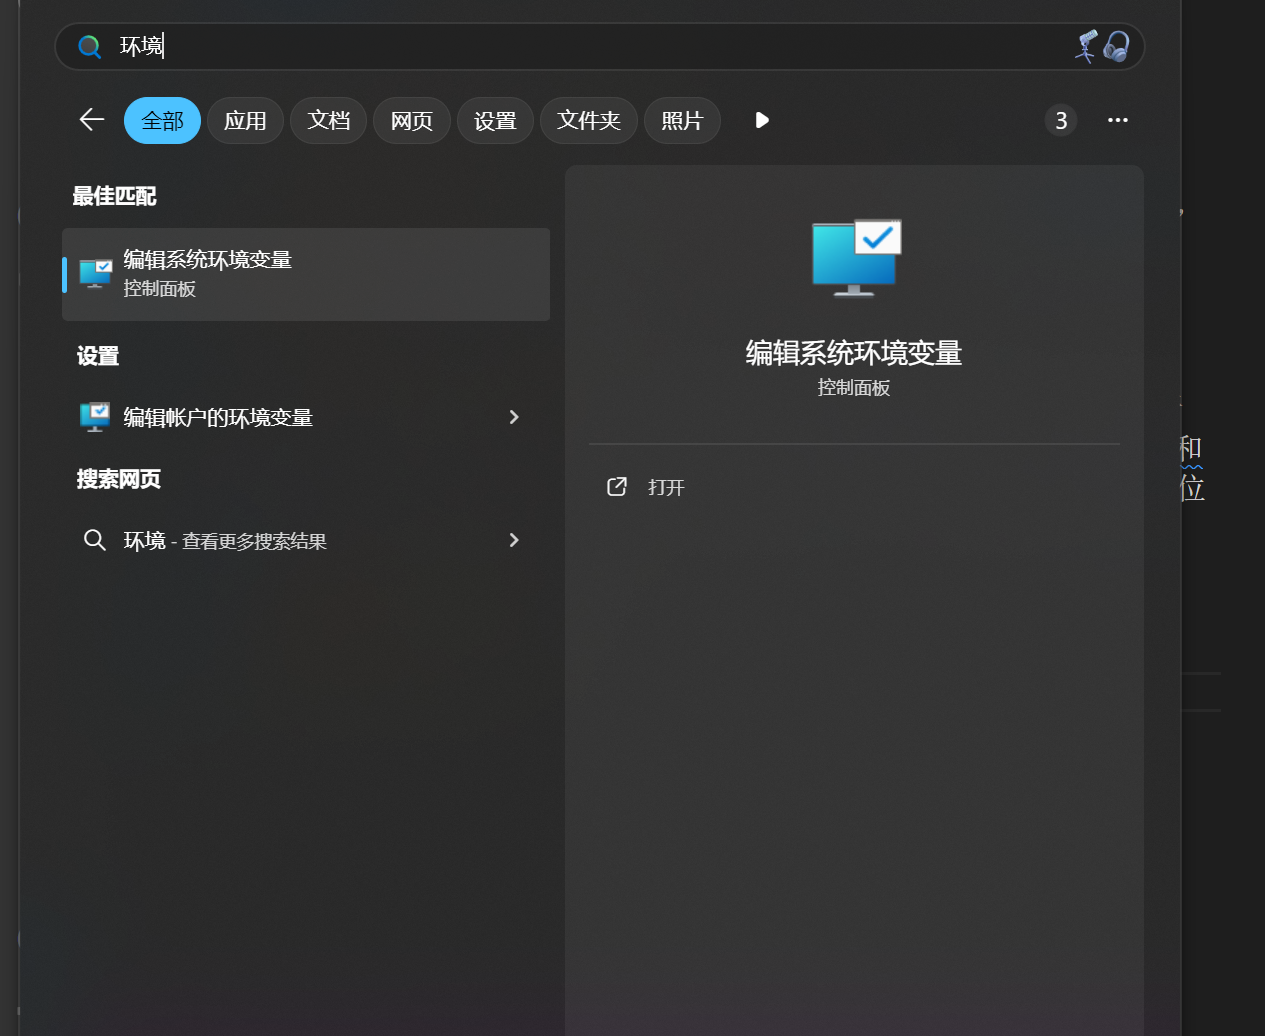The width and height of the screenshot is (1265, 1036).
Task: Click the microphone headset icon in search bar
Action: (1102, 46)
